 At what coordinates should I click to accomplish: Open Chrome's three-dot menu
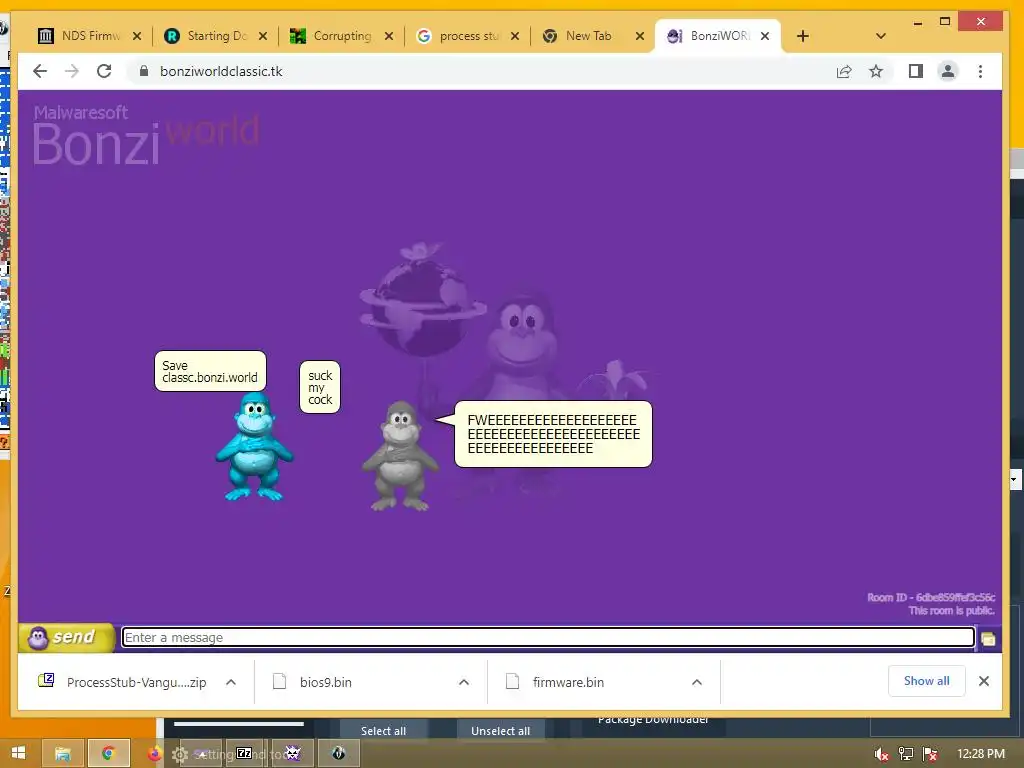coord(980,71)
